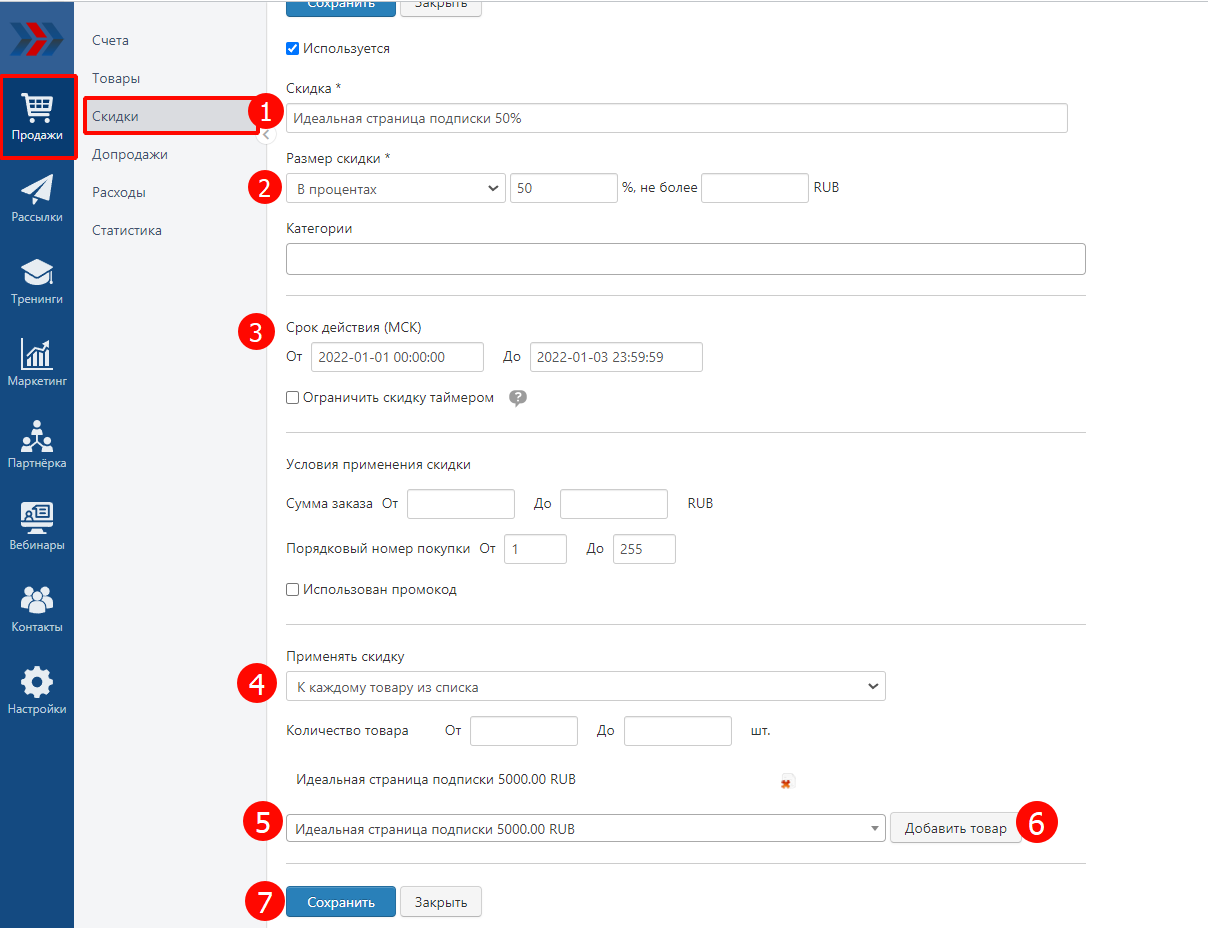Expand the Применять скидку dropdown
1208x928 pixels.
585,687
